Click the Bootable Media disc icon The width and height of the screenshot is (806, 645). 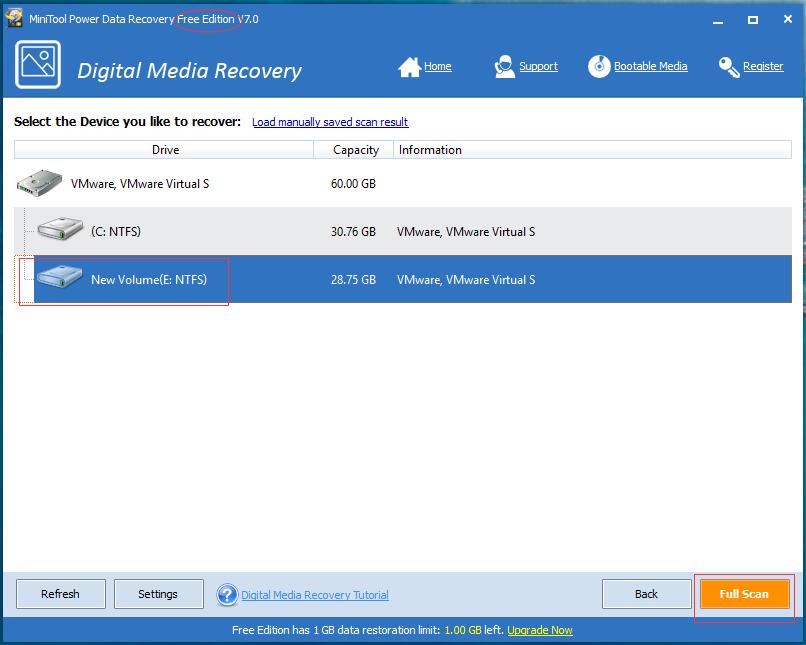599,67
